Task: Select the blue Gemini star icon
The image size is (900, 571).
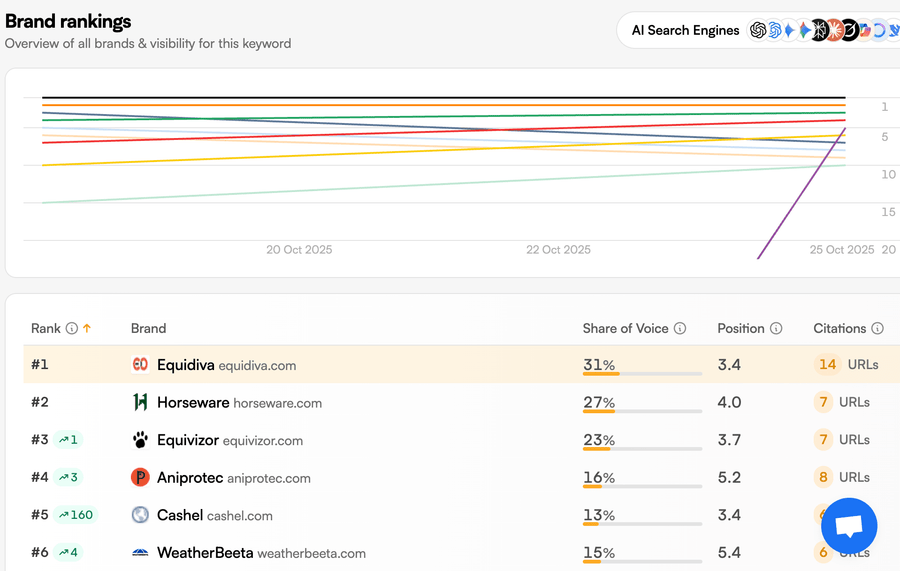Action: pyautogui.click(x=789, y=31)
